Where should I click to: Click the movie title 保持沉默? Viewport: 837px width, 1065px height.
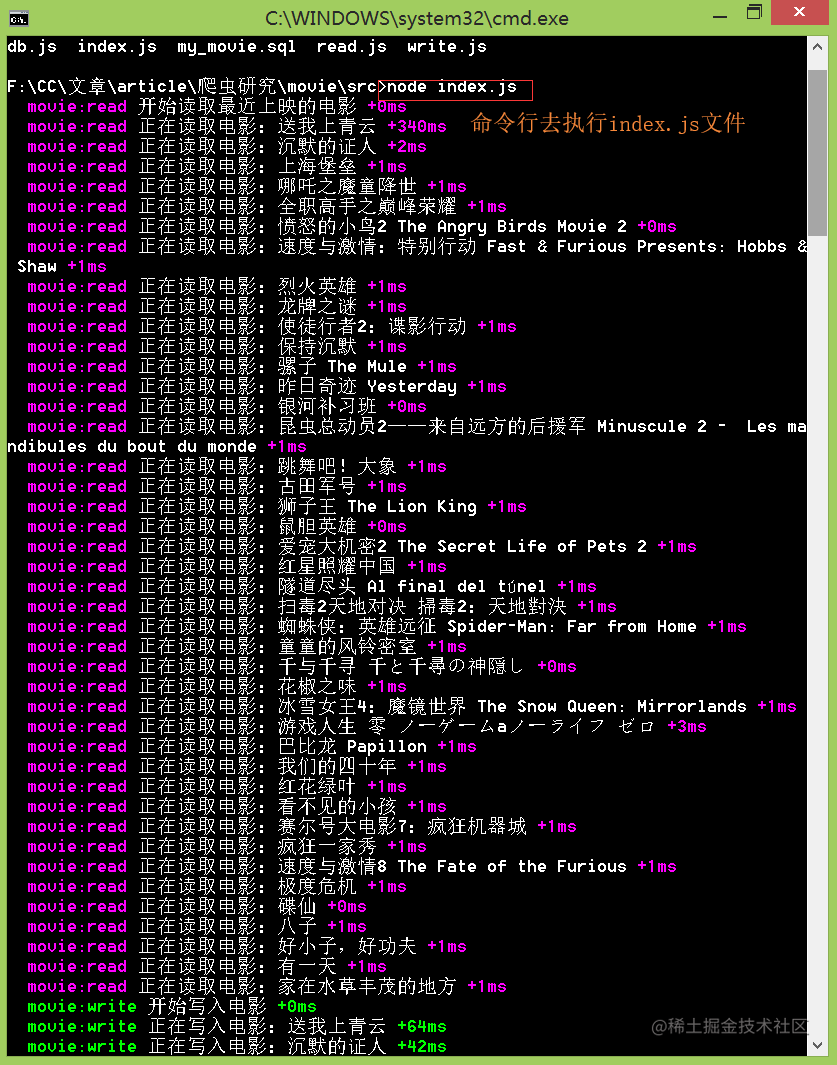pyautogui.click(x=317, y=346)
